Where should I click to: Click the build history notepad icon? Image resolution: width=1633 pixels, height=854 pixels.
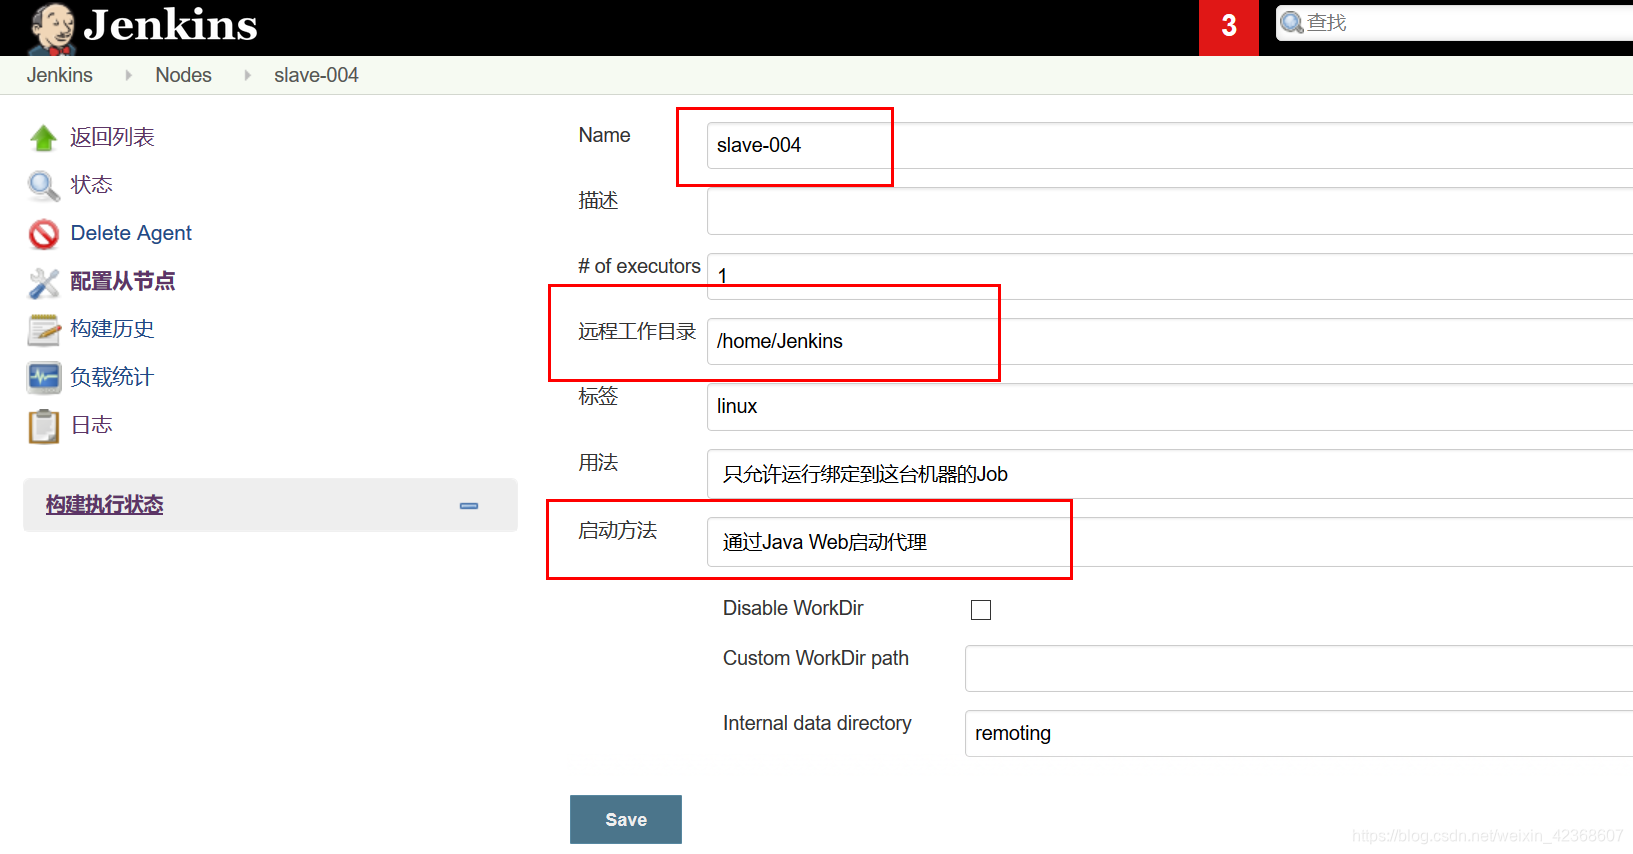tap(43, 330)
